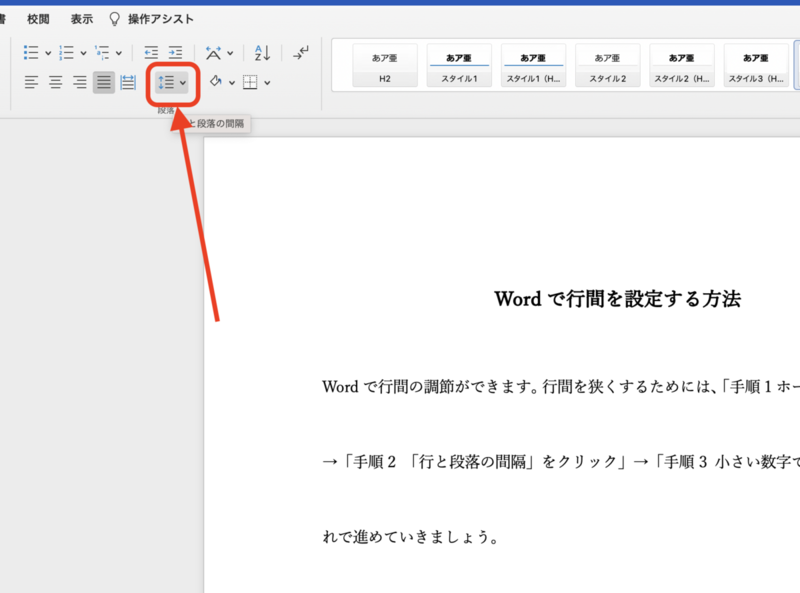
Task: Increase paragraph indent
Action: (176, 52)
